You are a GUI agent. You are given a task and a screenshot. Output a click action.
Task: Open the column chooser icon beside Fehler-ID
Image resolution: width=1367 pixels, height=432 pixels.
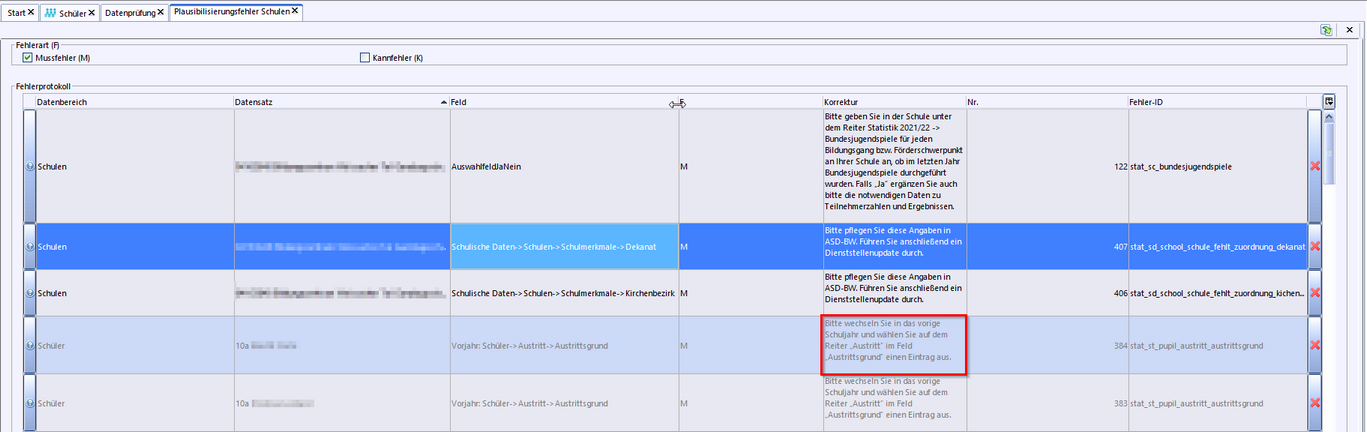coord(1329,101)
